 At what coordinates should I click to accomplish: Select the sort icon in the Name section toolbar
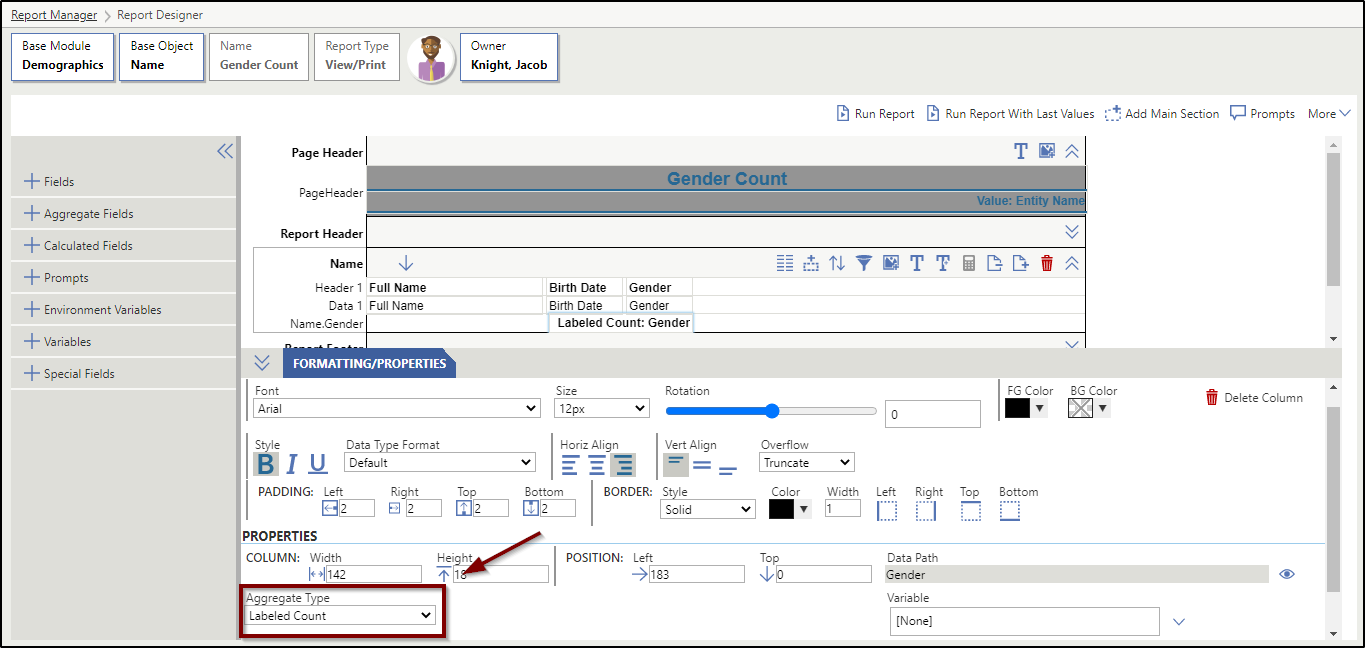pos(837,263)
